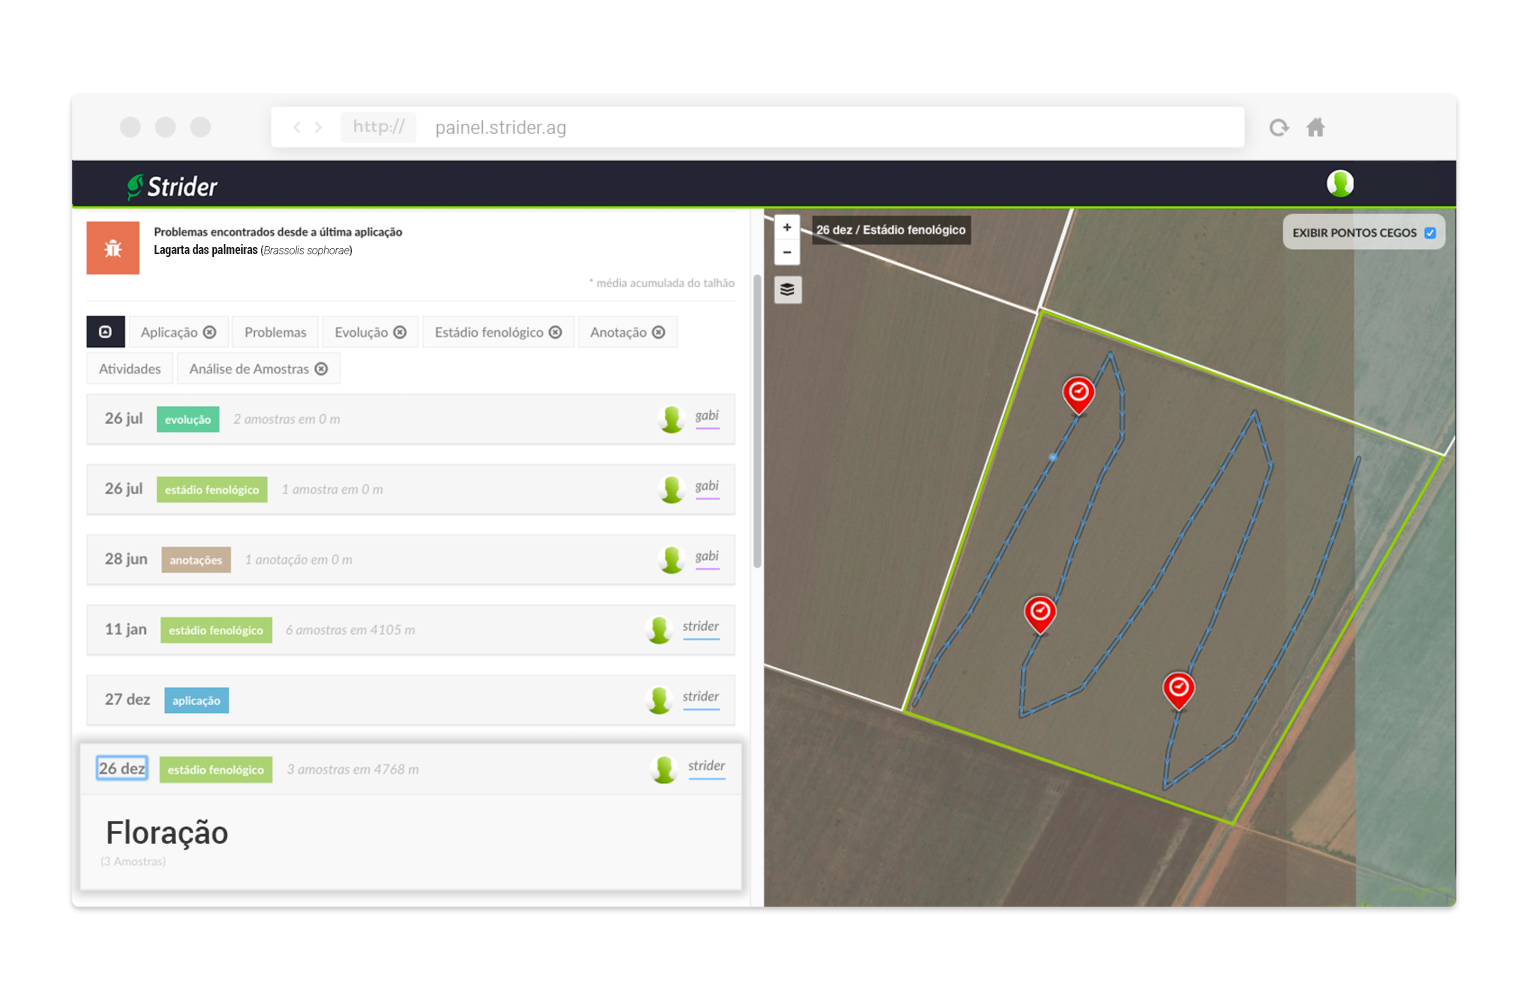The image size is (1540, 1000).
Task: Expand the 26 jul estádio fenológico entry
Action: click(x=411, y=489)
